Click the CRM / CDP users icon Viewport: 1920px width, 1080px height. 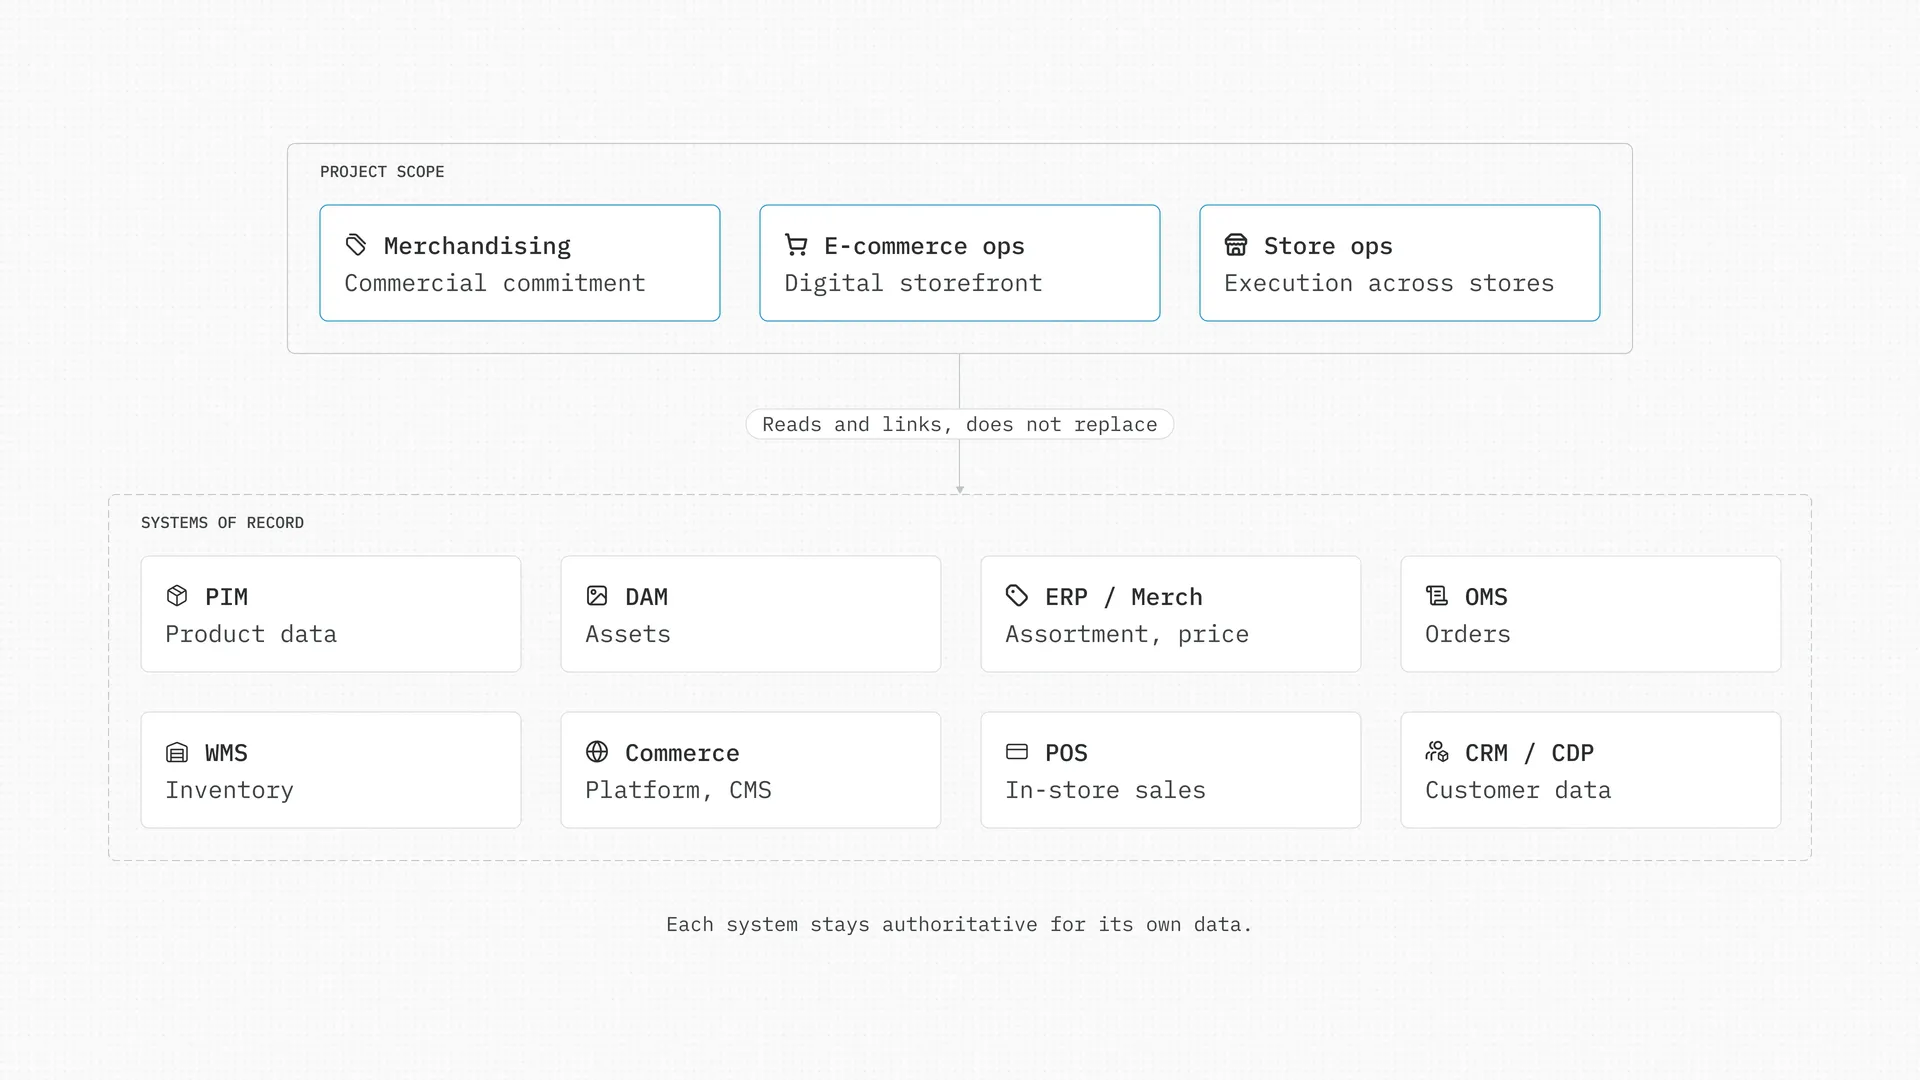[1437, 752]
